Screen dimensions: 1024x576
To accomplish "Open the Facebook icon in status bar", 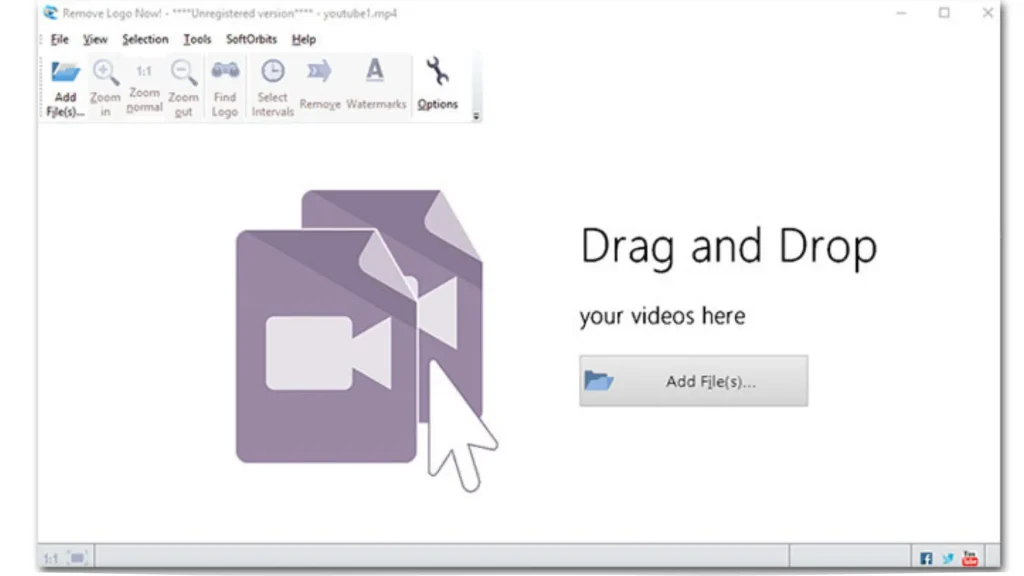I will coord(926,558).
